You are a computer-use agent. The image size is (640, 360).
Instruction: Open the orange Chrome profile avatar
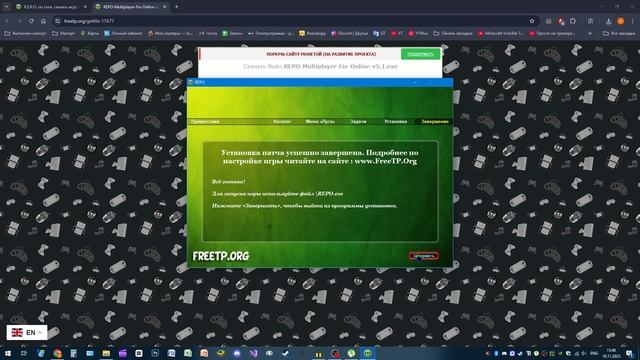pyautogui.click(x=620, y=21)
